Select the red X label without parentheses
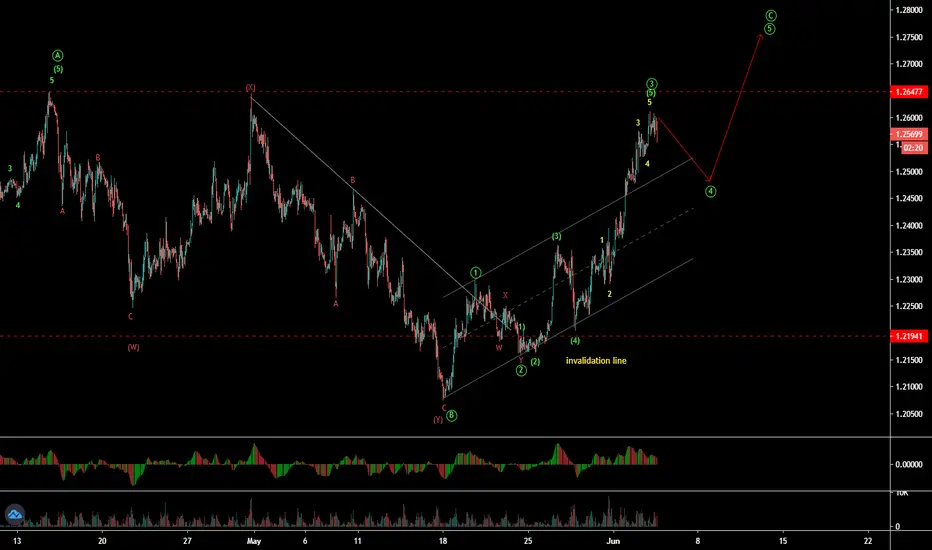 [505, 296]
